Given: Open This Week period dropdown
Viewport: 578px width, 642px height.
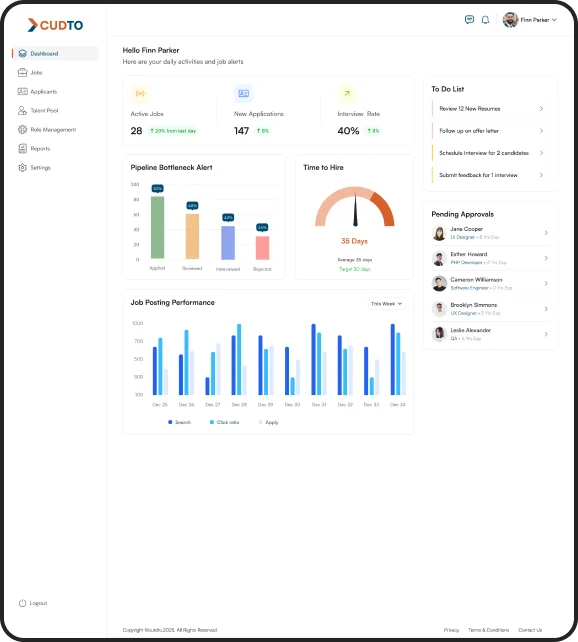Looking at the screenshot, I should (386, 304).
